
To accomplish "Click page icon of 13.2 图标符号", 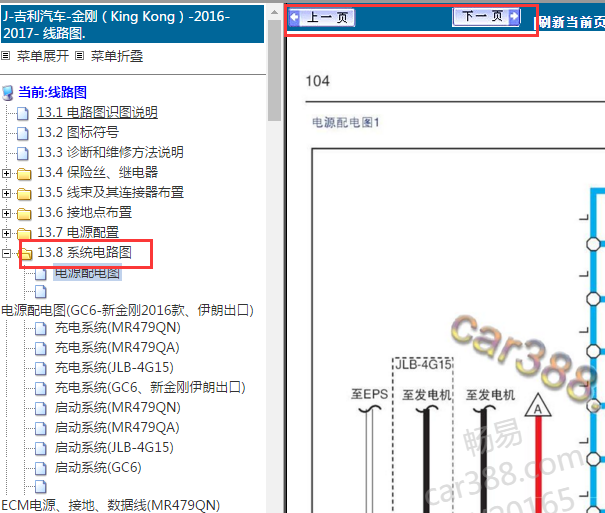I will tap(23, 133).
